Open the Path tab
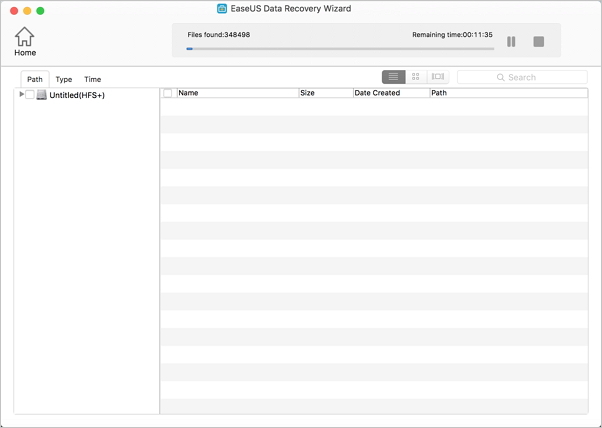Image resolution: width=602 pixels, height=428 pixels. [35, 79]
